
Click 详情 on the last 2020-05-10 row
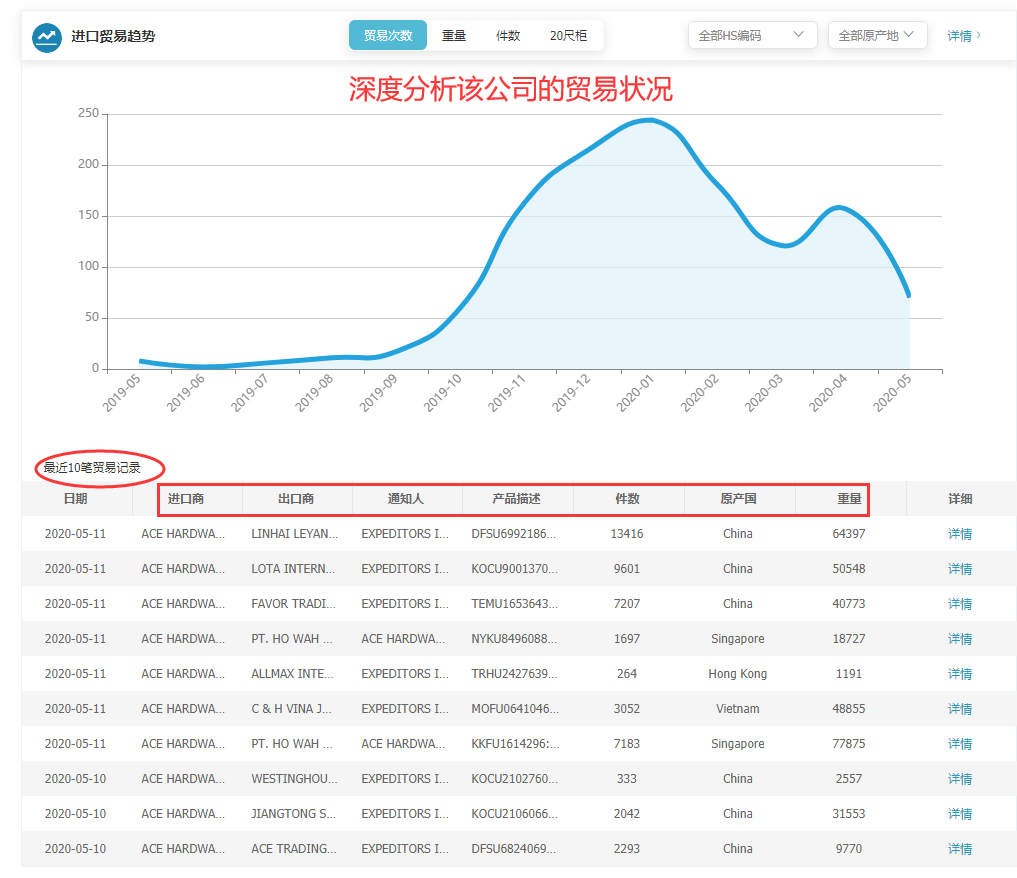tap(959, 848)
